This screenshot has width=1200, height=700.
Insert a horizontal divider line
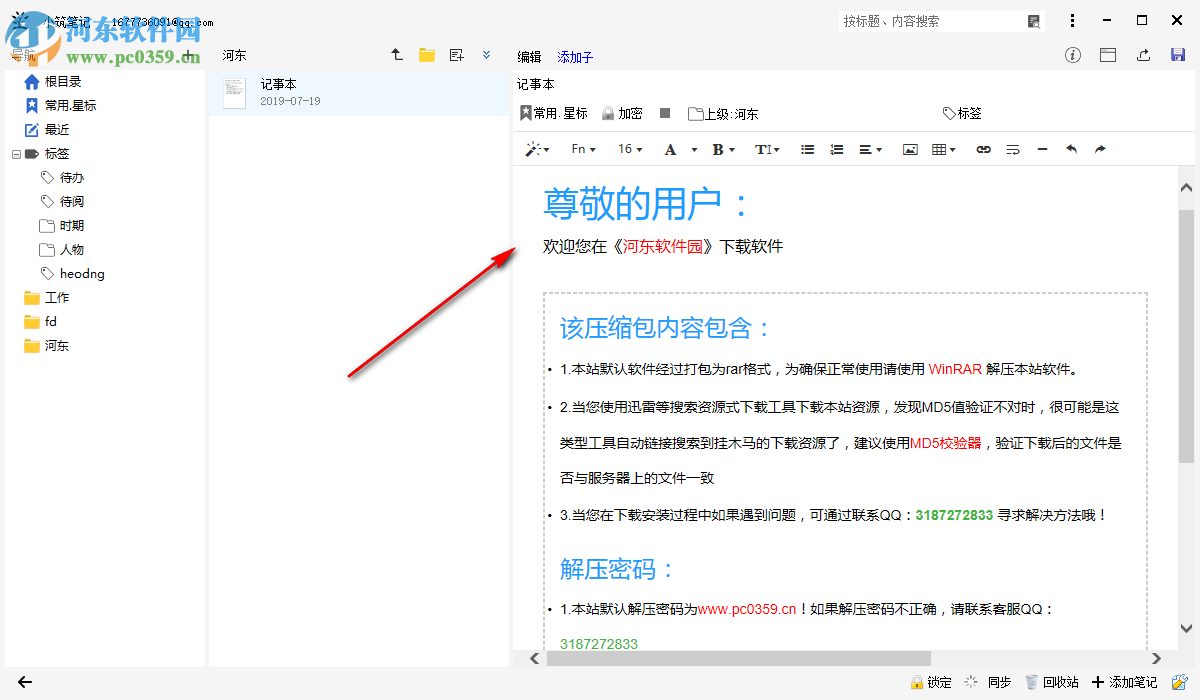click(1041, 149)
